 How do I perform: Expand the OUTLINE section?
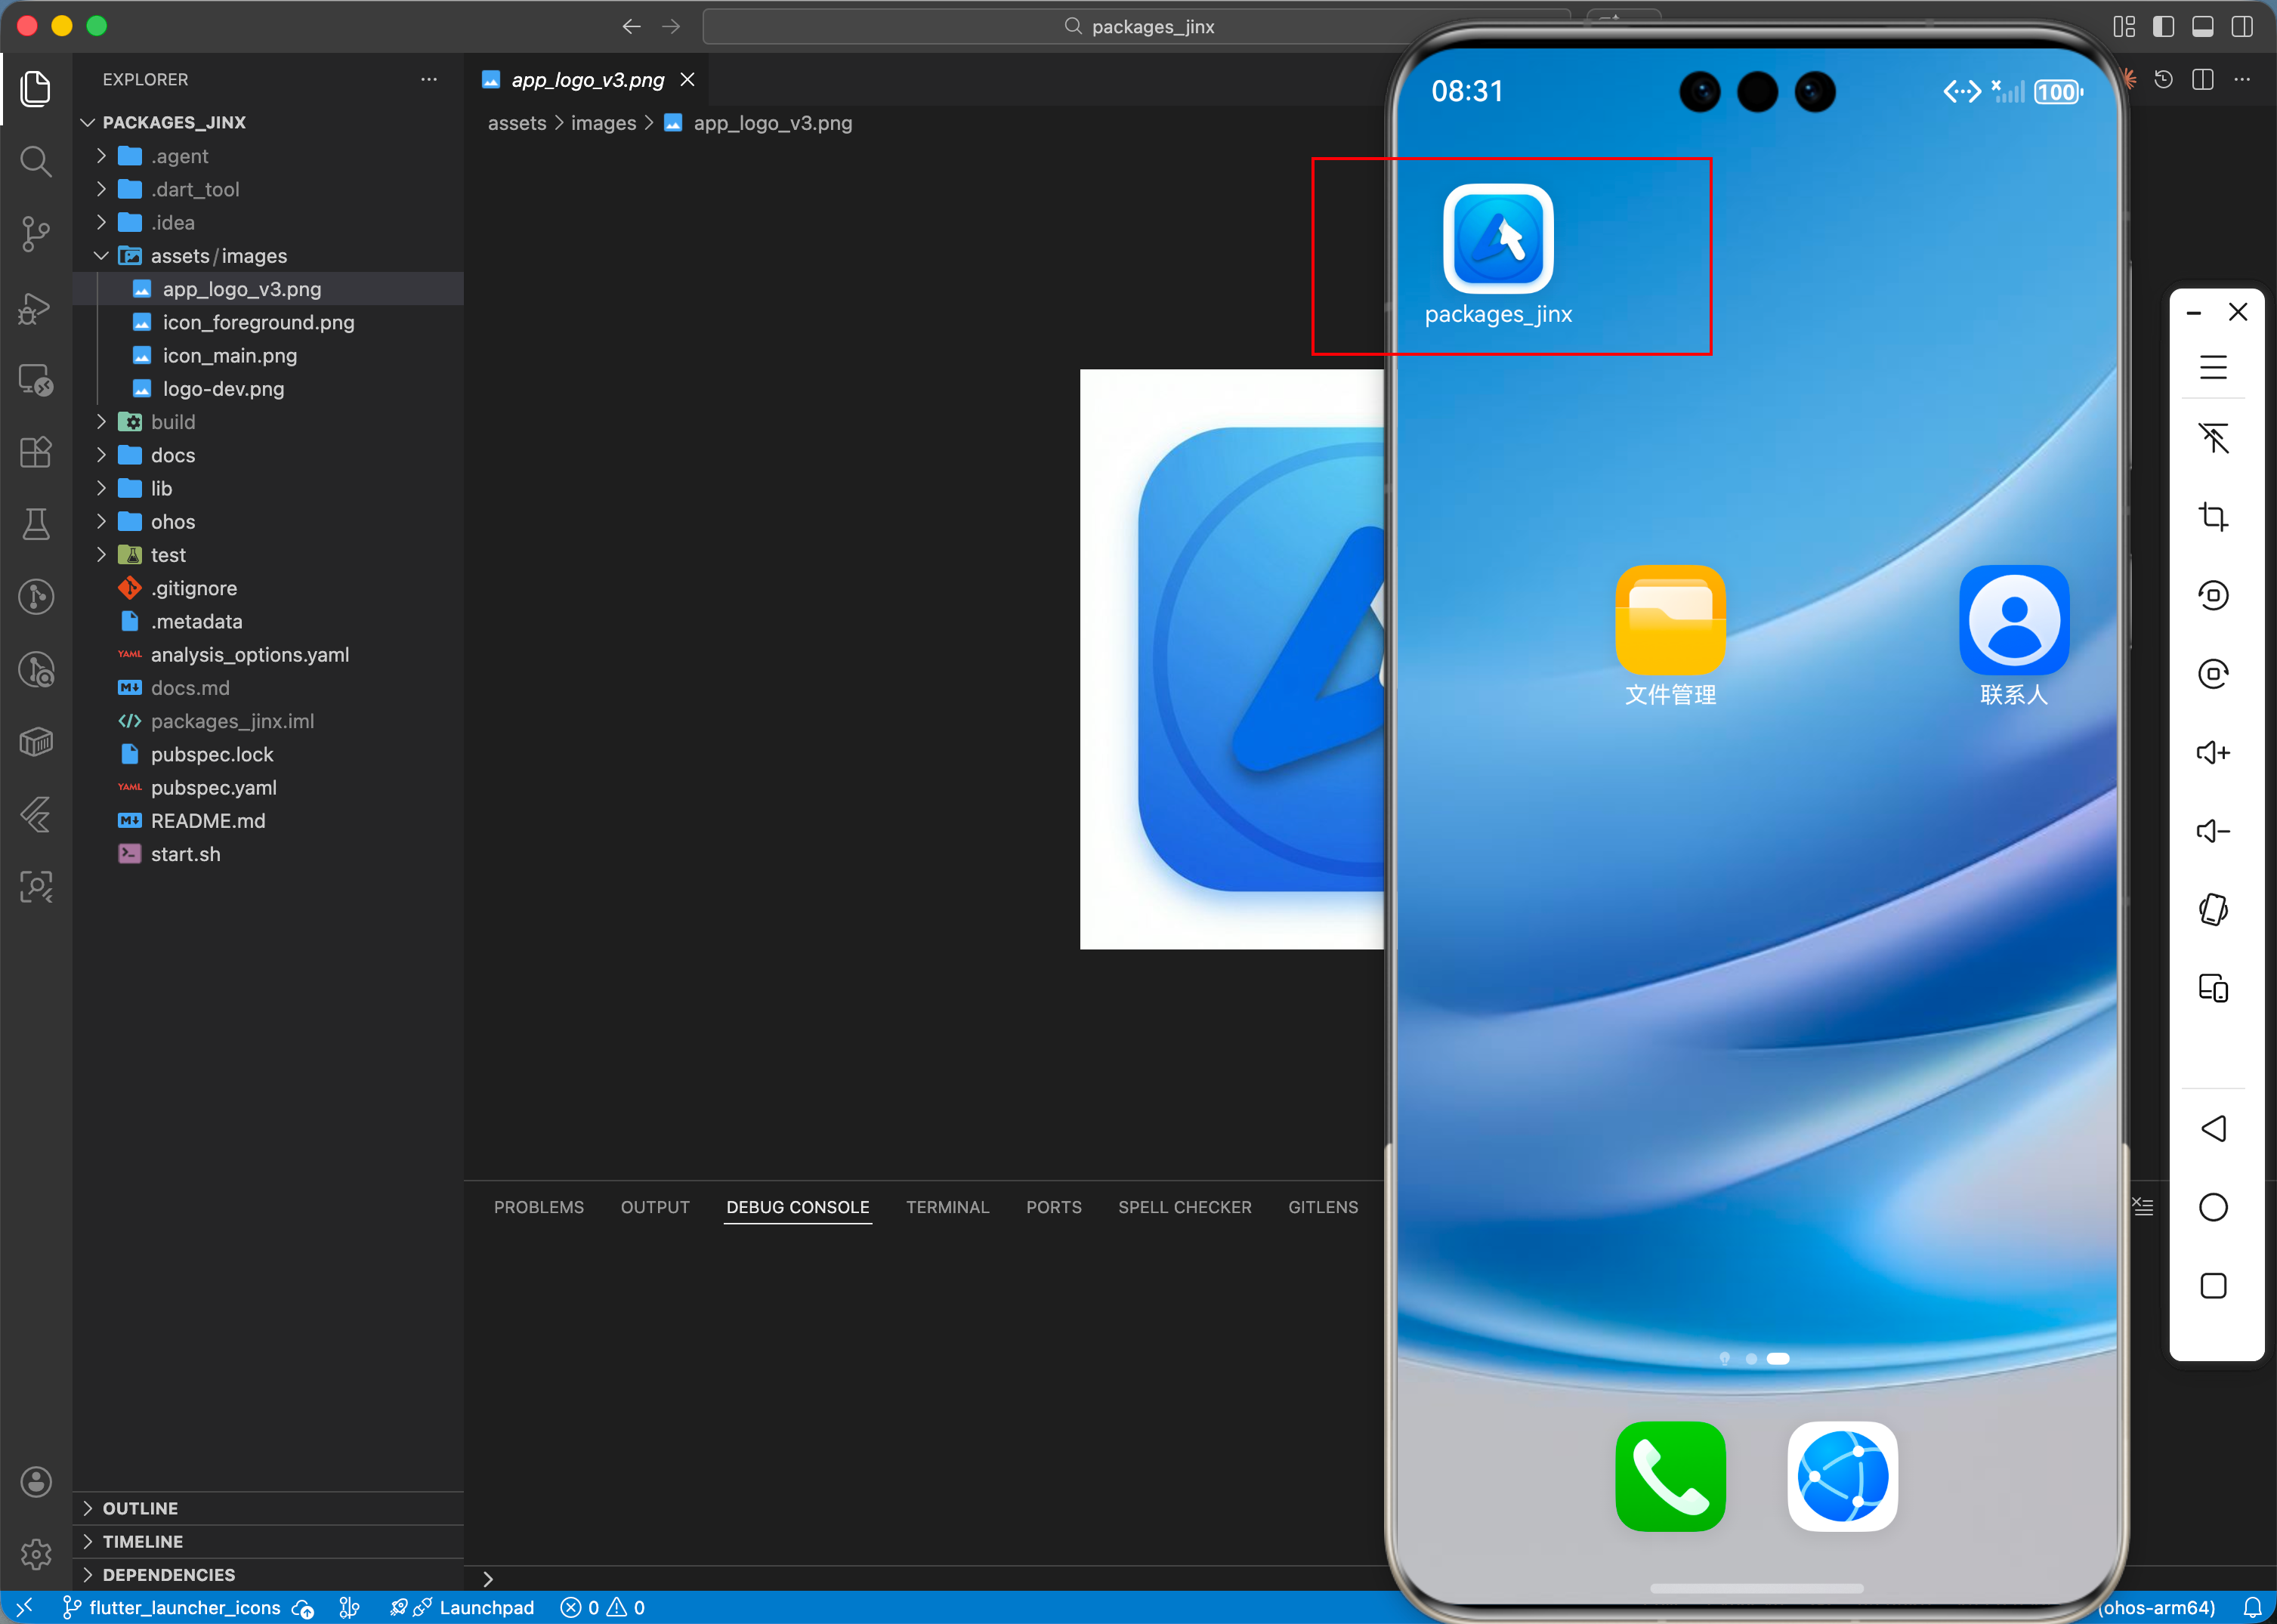pyautogui.click(x=140, y=1508)
